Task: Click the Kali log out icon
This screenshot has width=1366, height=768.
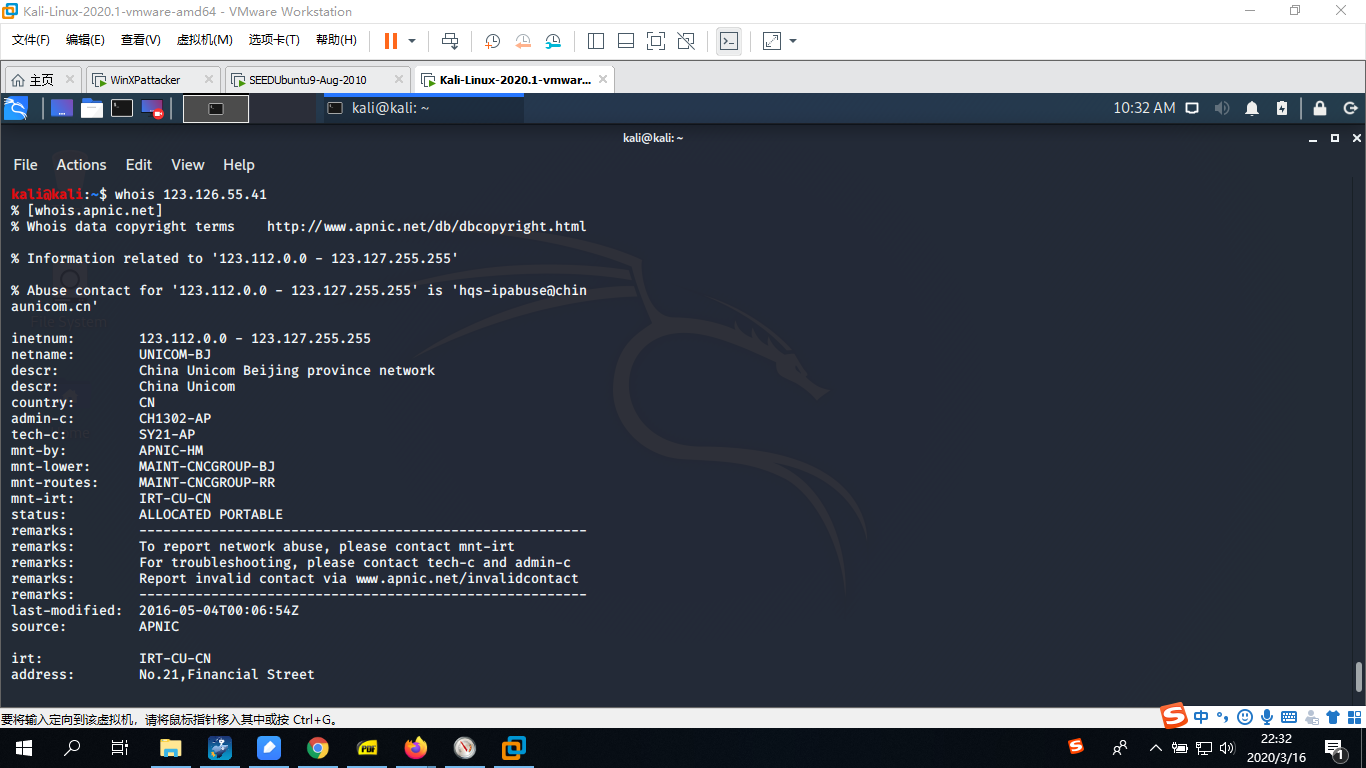Action: (x=1350, y=108)
